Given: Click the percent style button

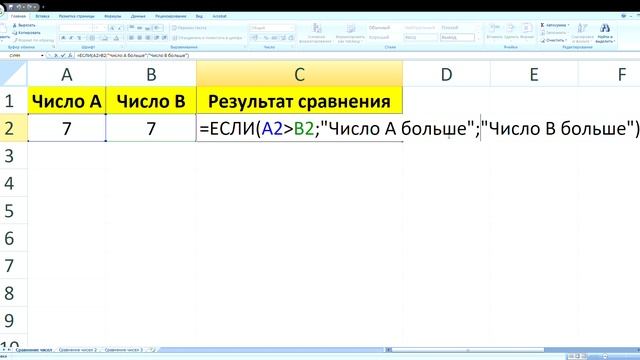Looking at the screenshot, I should pos(266,38).
